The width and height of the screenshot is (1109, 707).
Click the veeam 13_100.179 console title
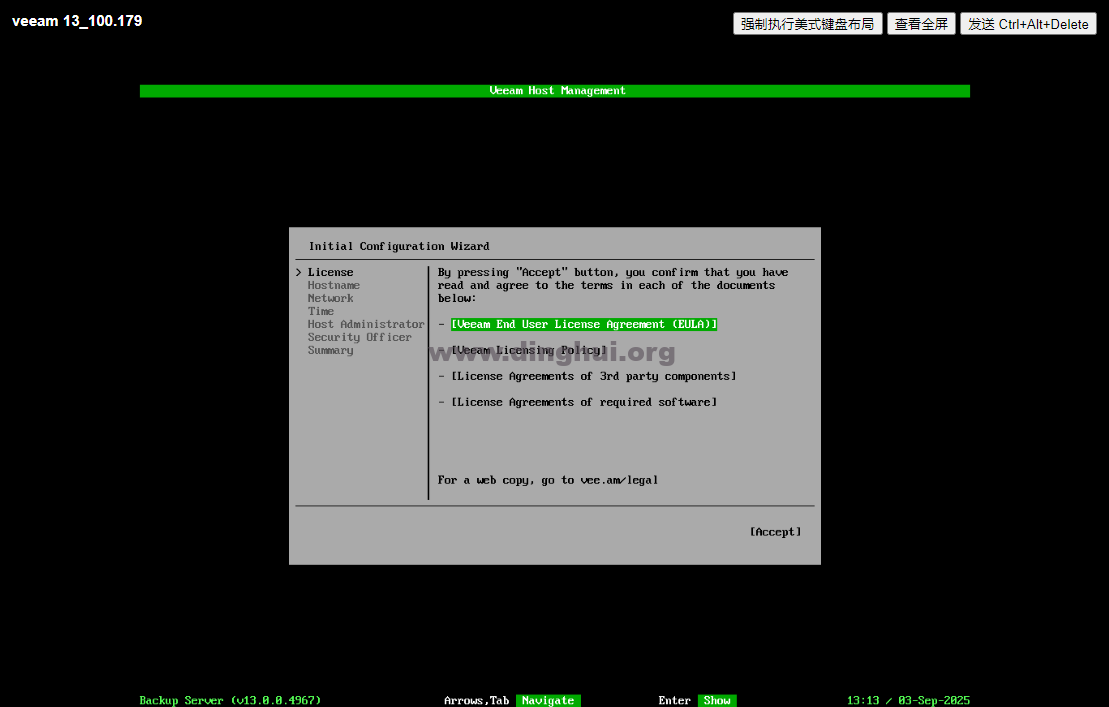click(x=77, y=21)
